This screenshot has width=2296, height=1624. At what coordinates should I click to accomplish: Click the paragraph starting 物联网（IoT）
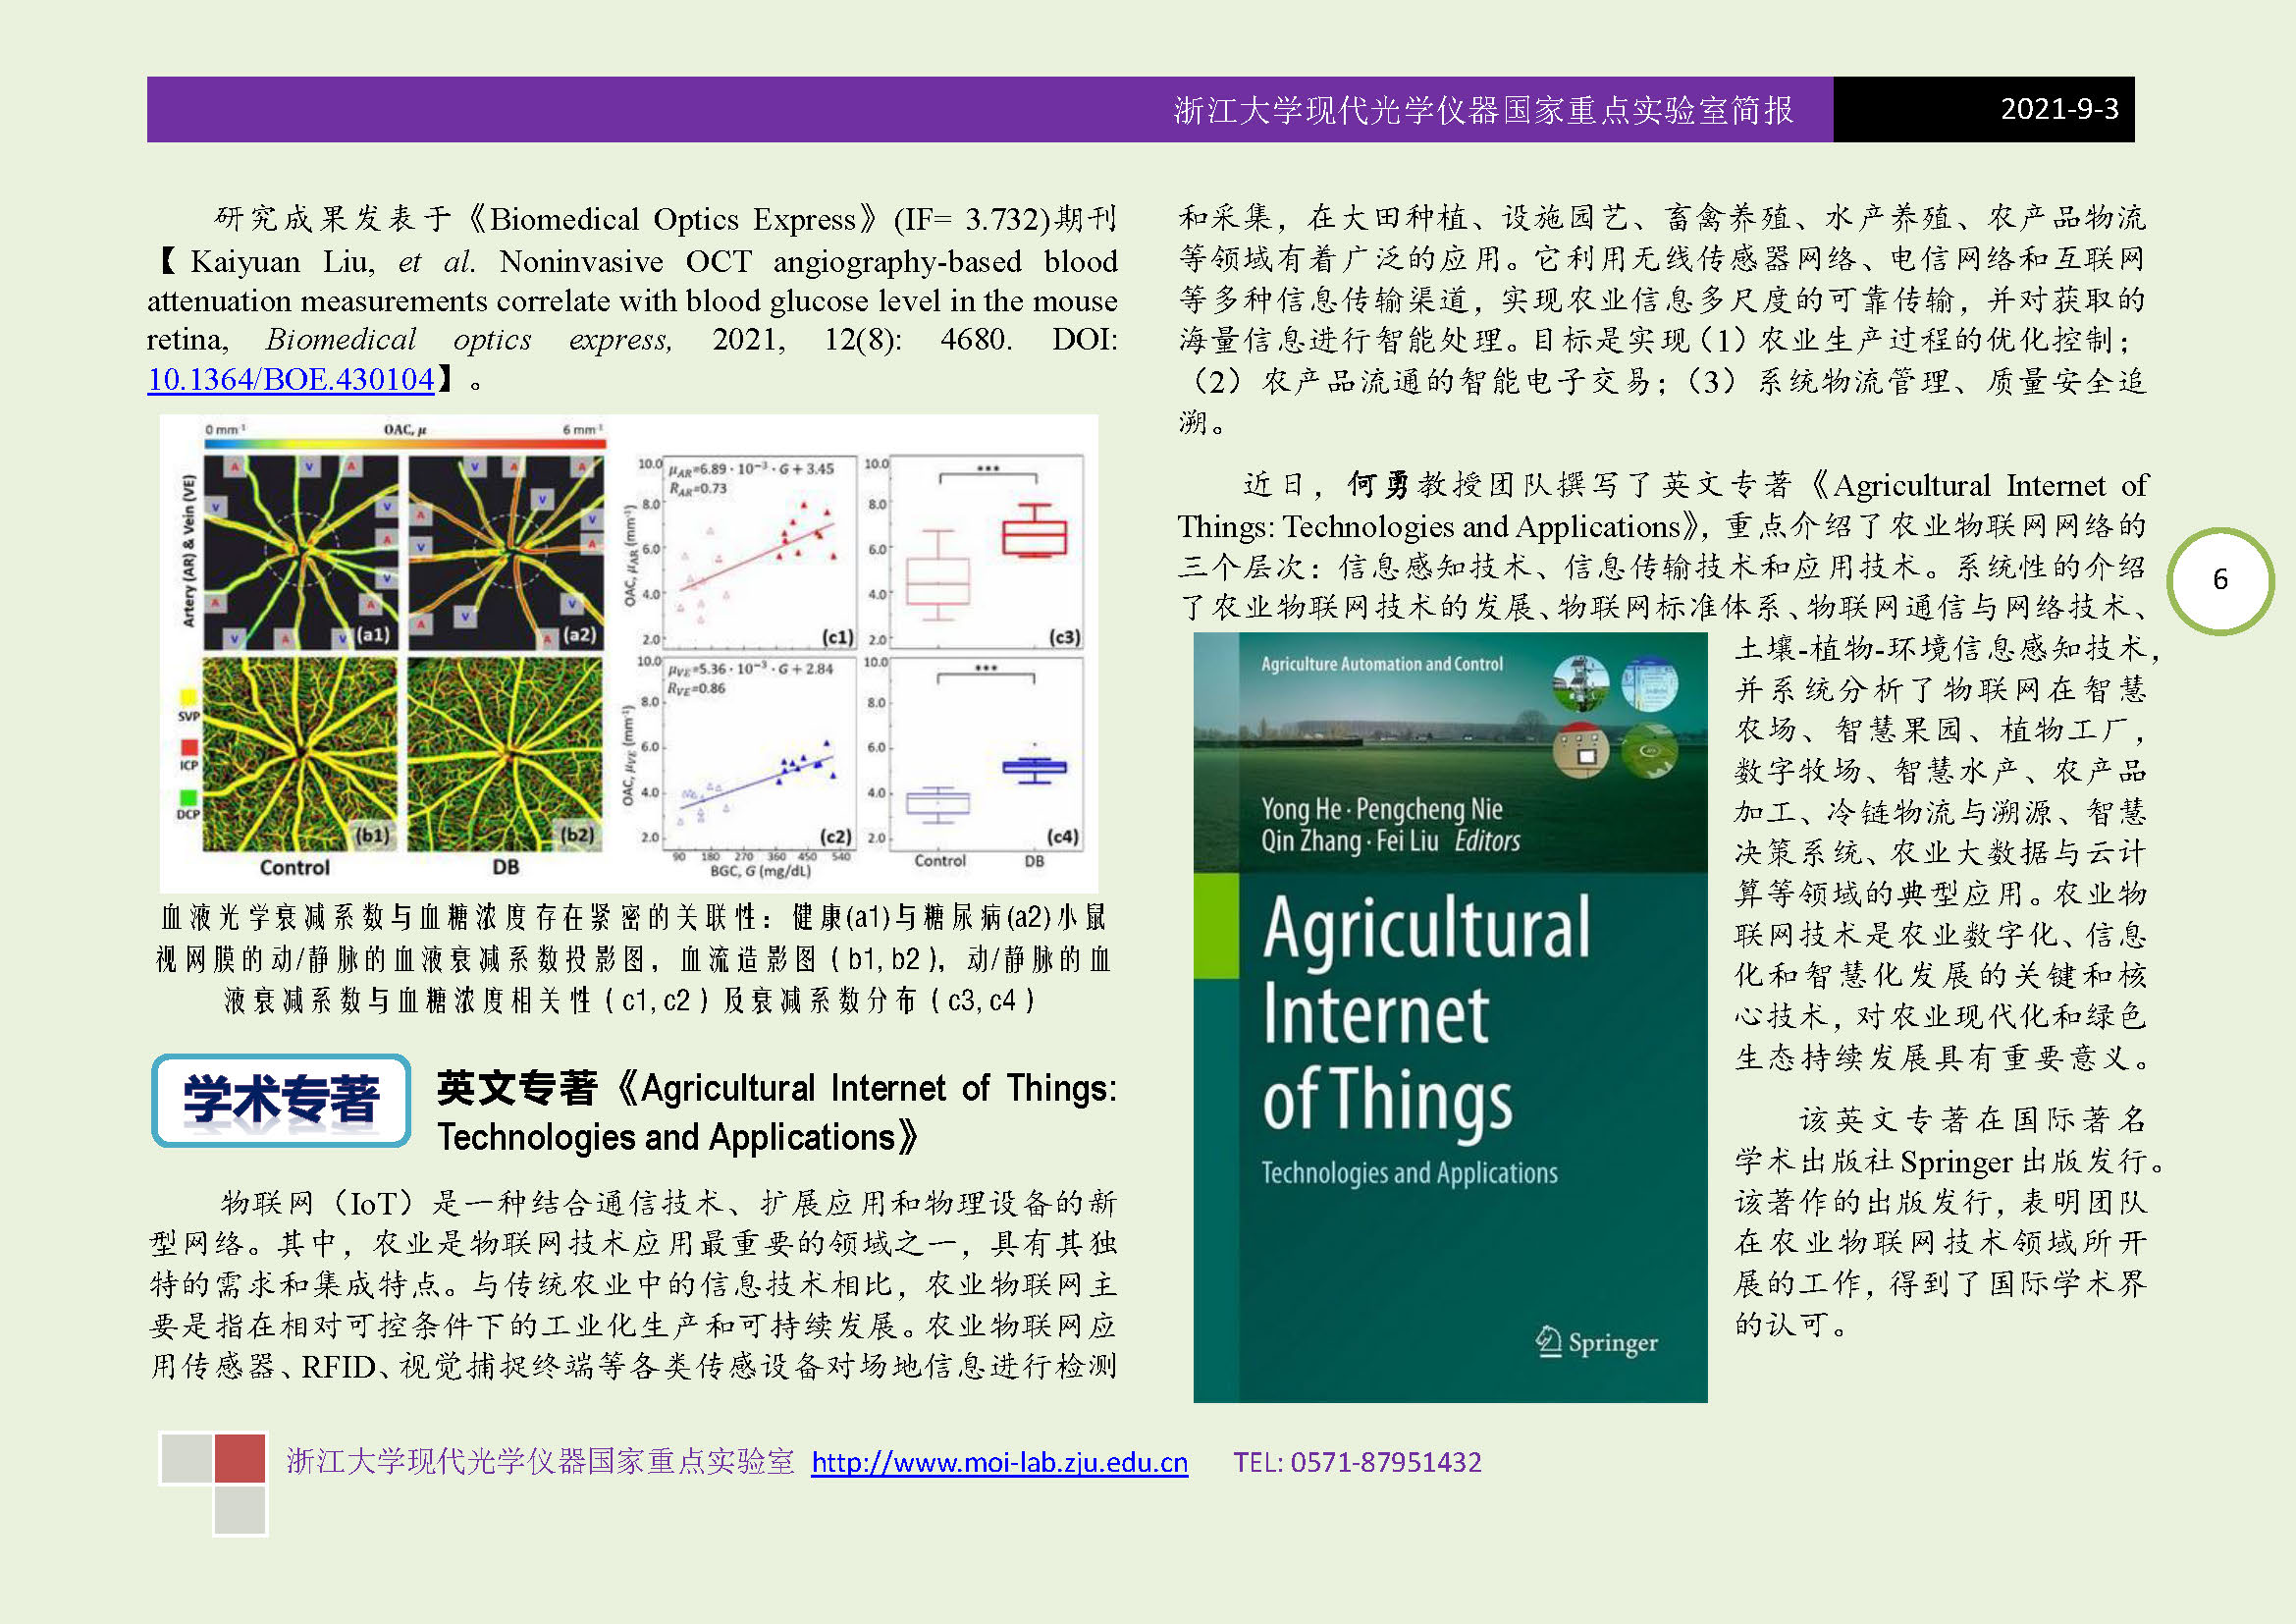pos(633,1284)
